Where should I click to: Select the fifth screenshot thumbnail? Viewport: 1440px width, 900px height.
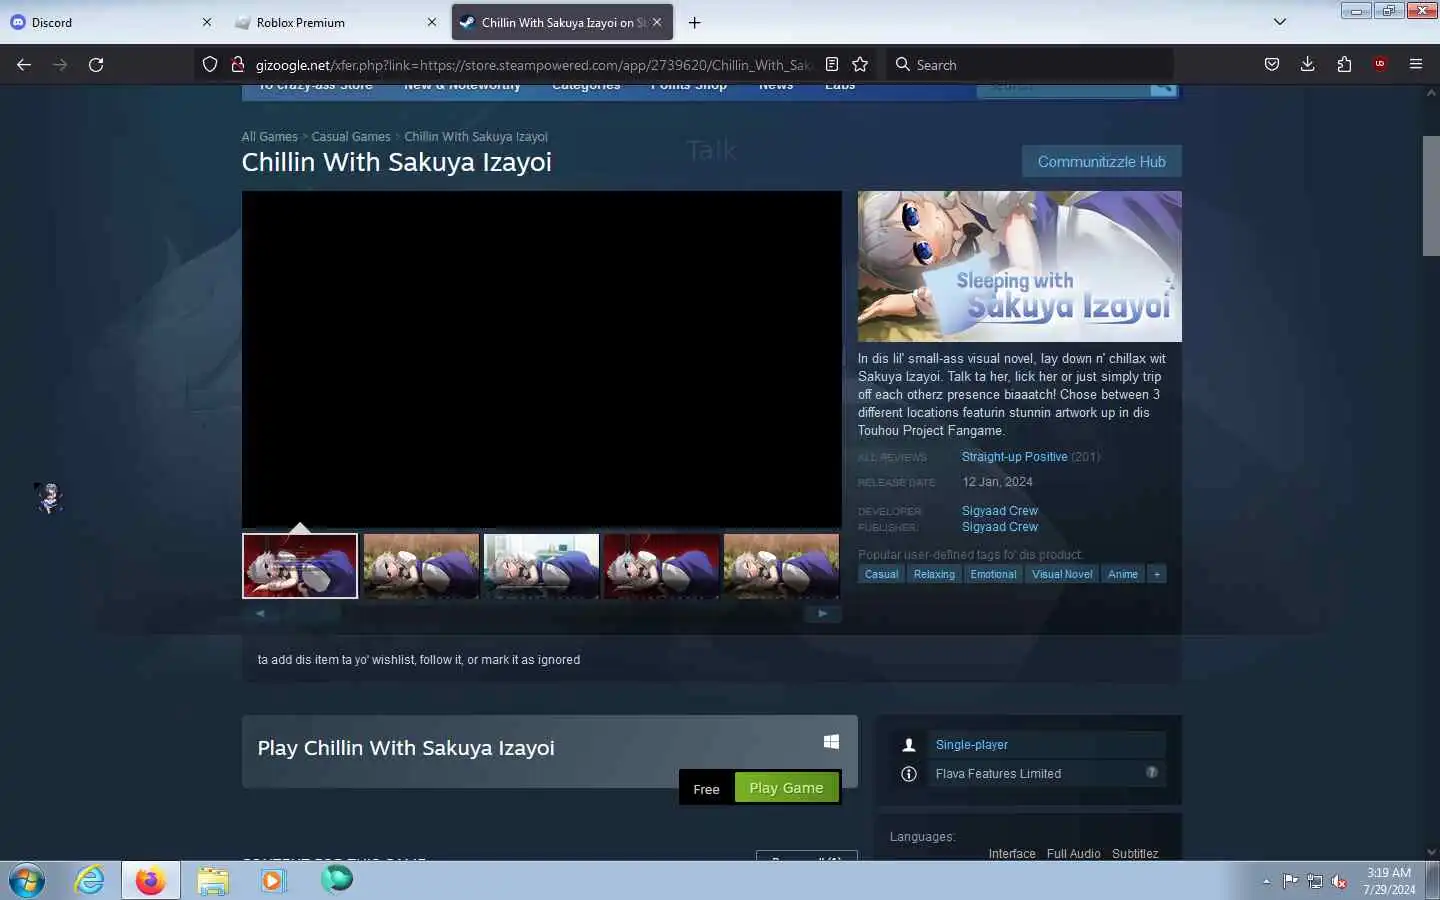coord(781,566)
